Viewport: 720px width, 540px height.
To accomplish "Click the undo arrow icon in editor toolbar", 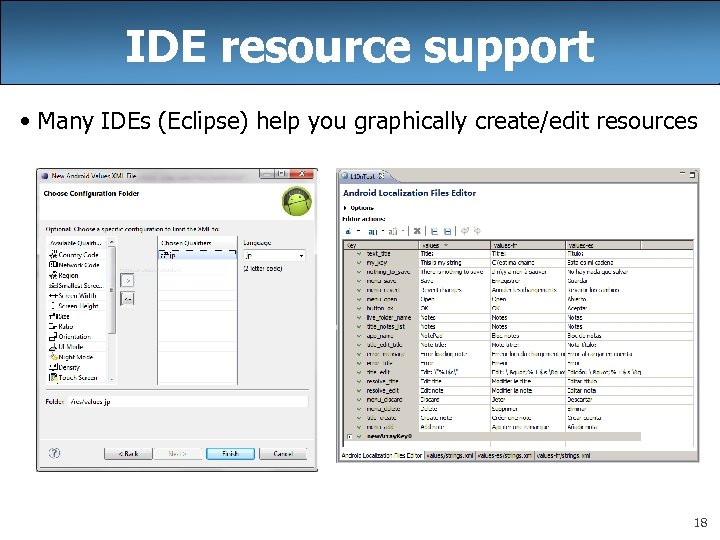I will pos(465,231).
